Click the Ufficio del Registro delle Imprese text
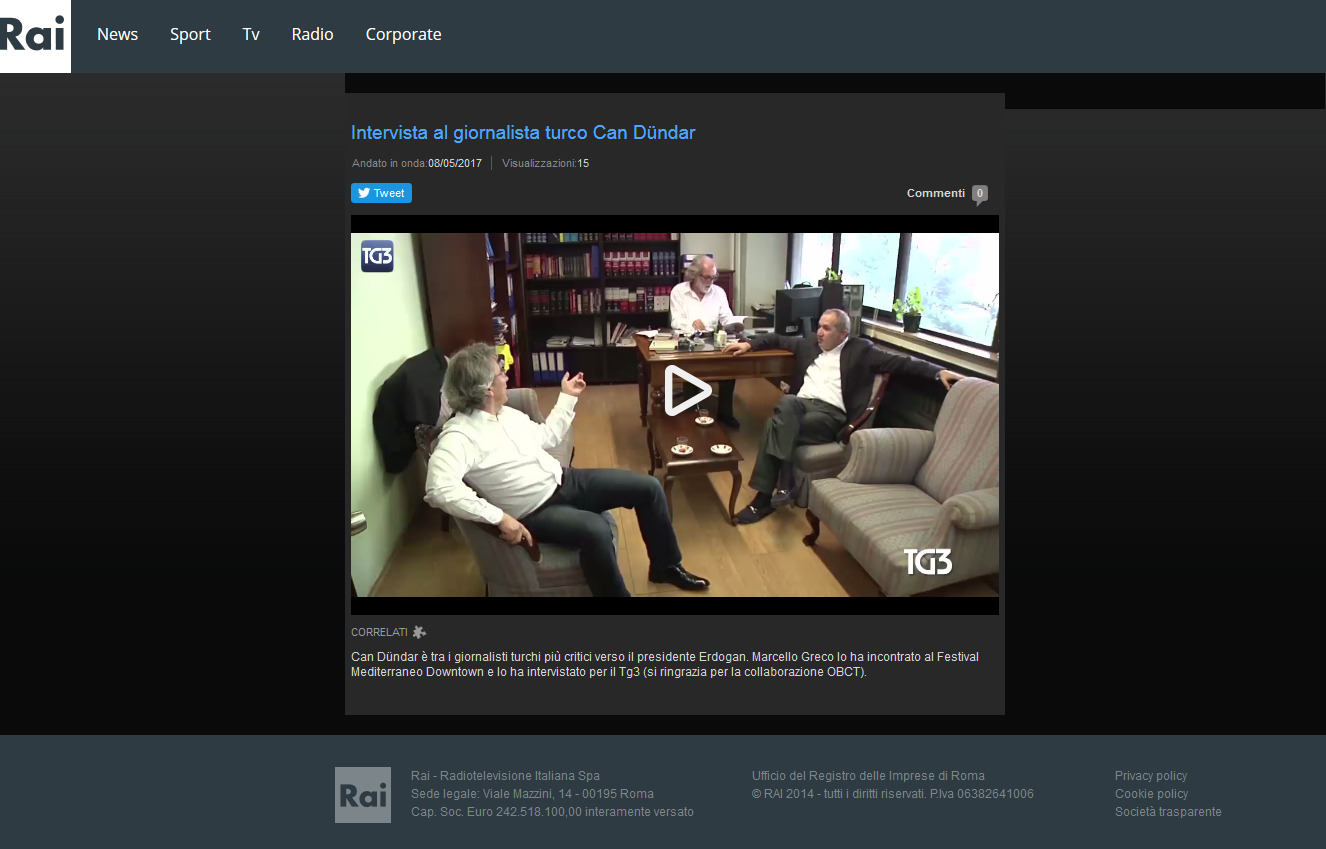Image resolution: width=1326 pixels, height=849 pixels. 868,776
